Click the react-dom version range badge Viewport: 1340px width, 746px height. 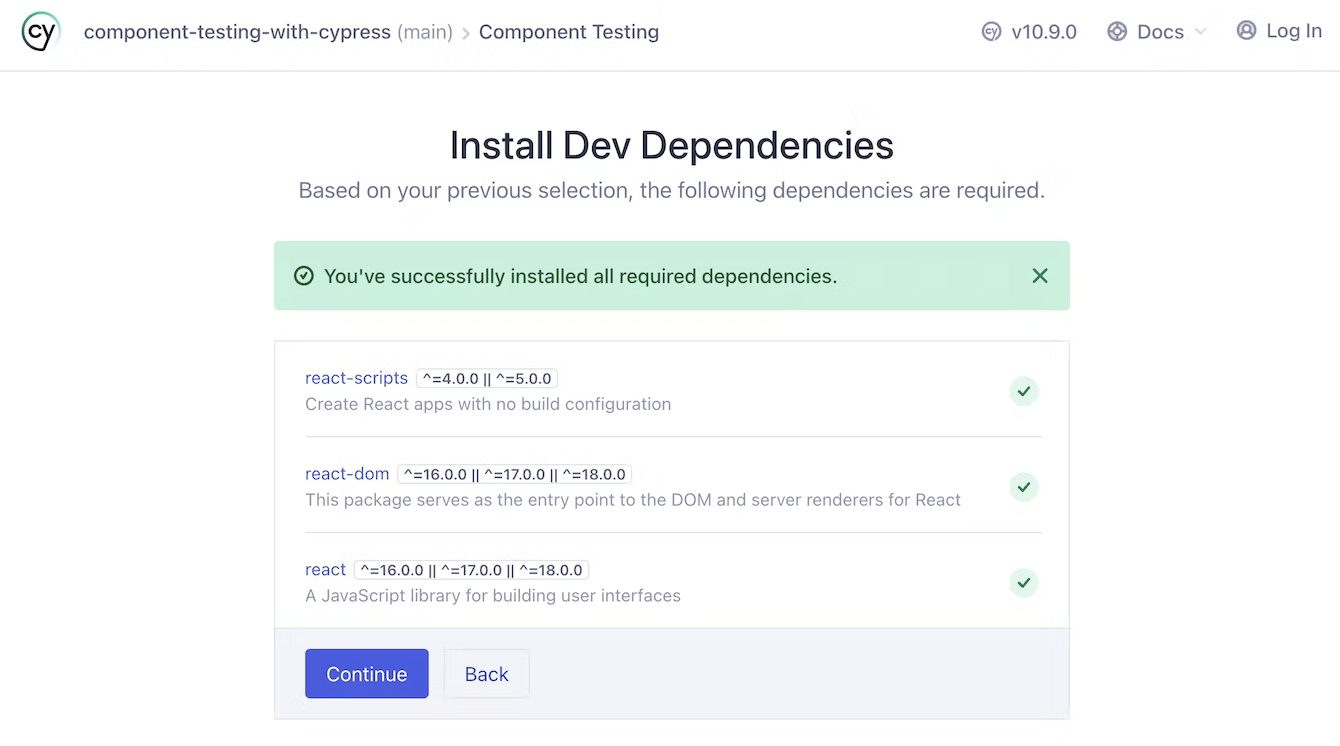[x=515, y=474]
